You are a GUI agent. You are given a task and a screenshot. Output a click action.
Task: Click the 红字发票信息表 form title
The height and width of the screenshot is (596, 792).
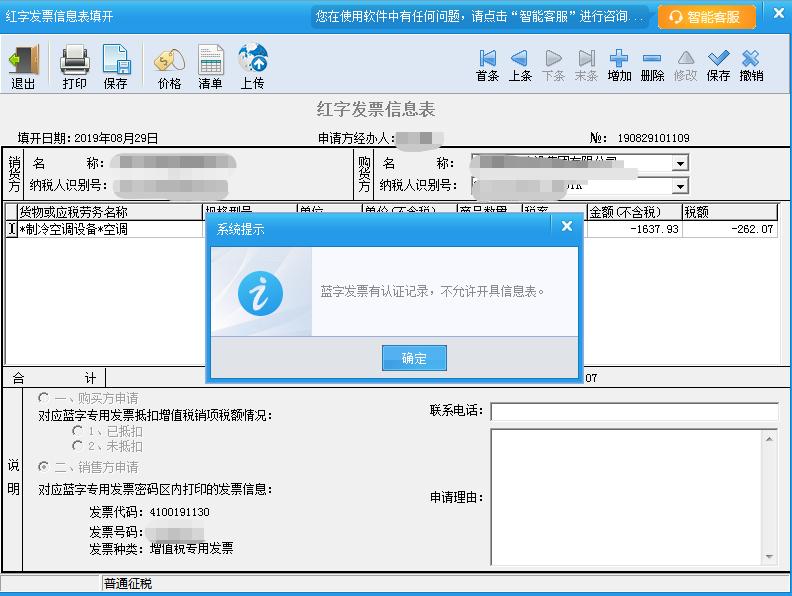click(x=376, y=109)
